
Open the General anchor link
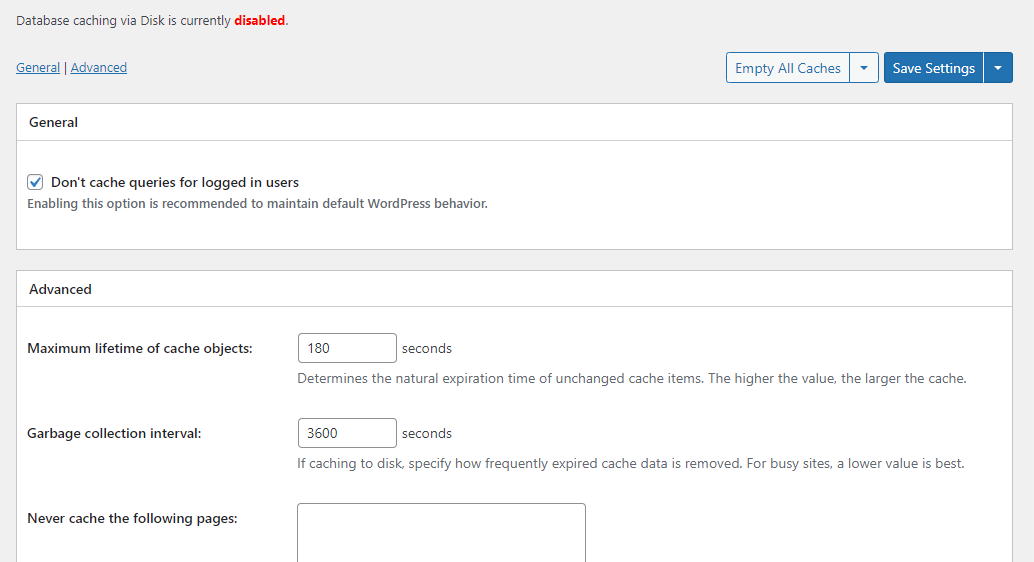tap(38, 67)
